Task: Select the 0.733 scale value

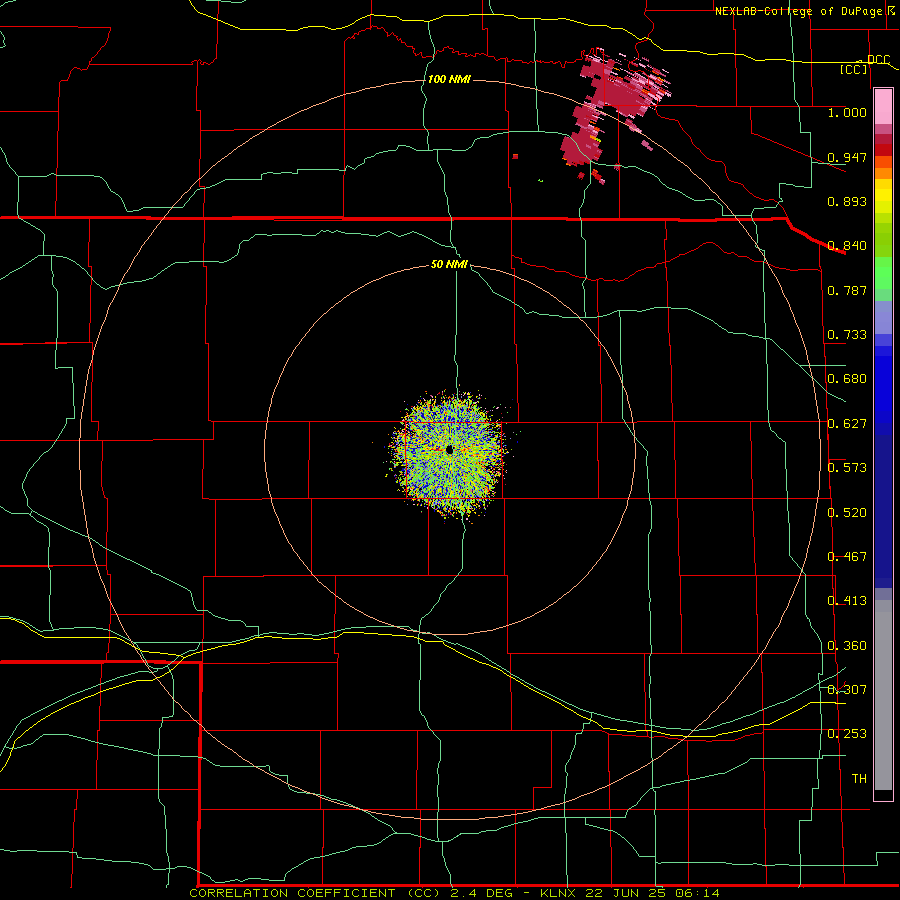Action: click(x=847, y=335)
